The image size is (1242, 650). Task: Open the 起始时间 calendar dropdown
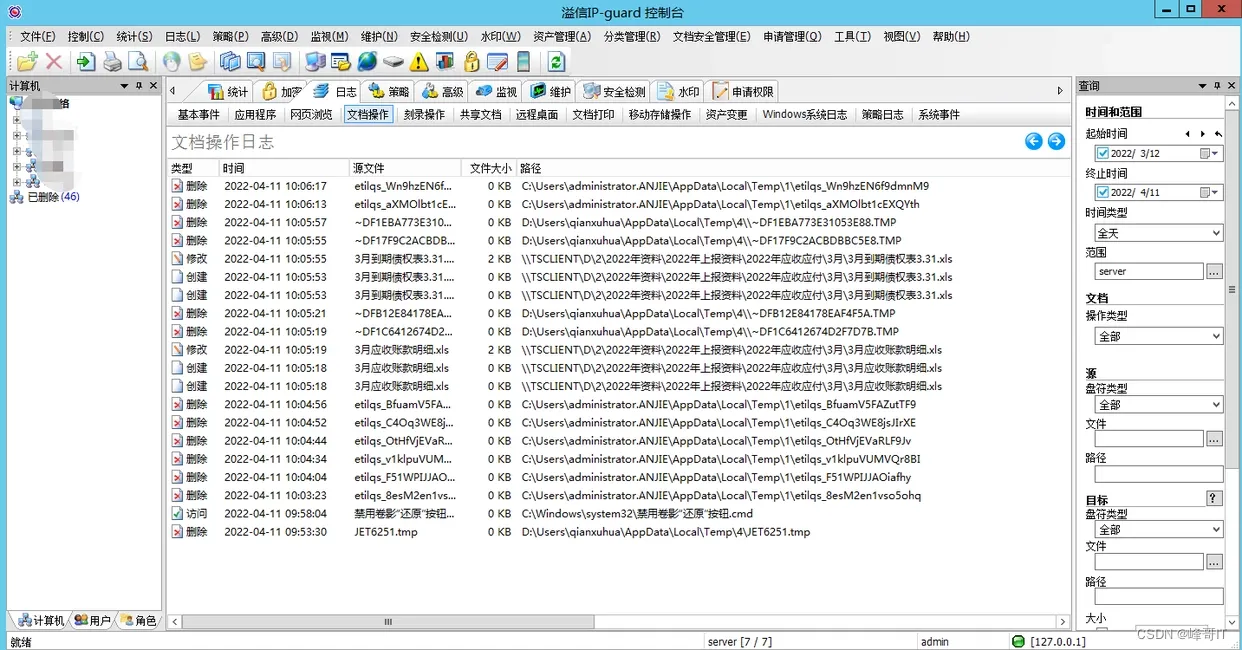(x=1209, y=154)
